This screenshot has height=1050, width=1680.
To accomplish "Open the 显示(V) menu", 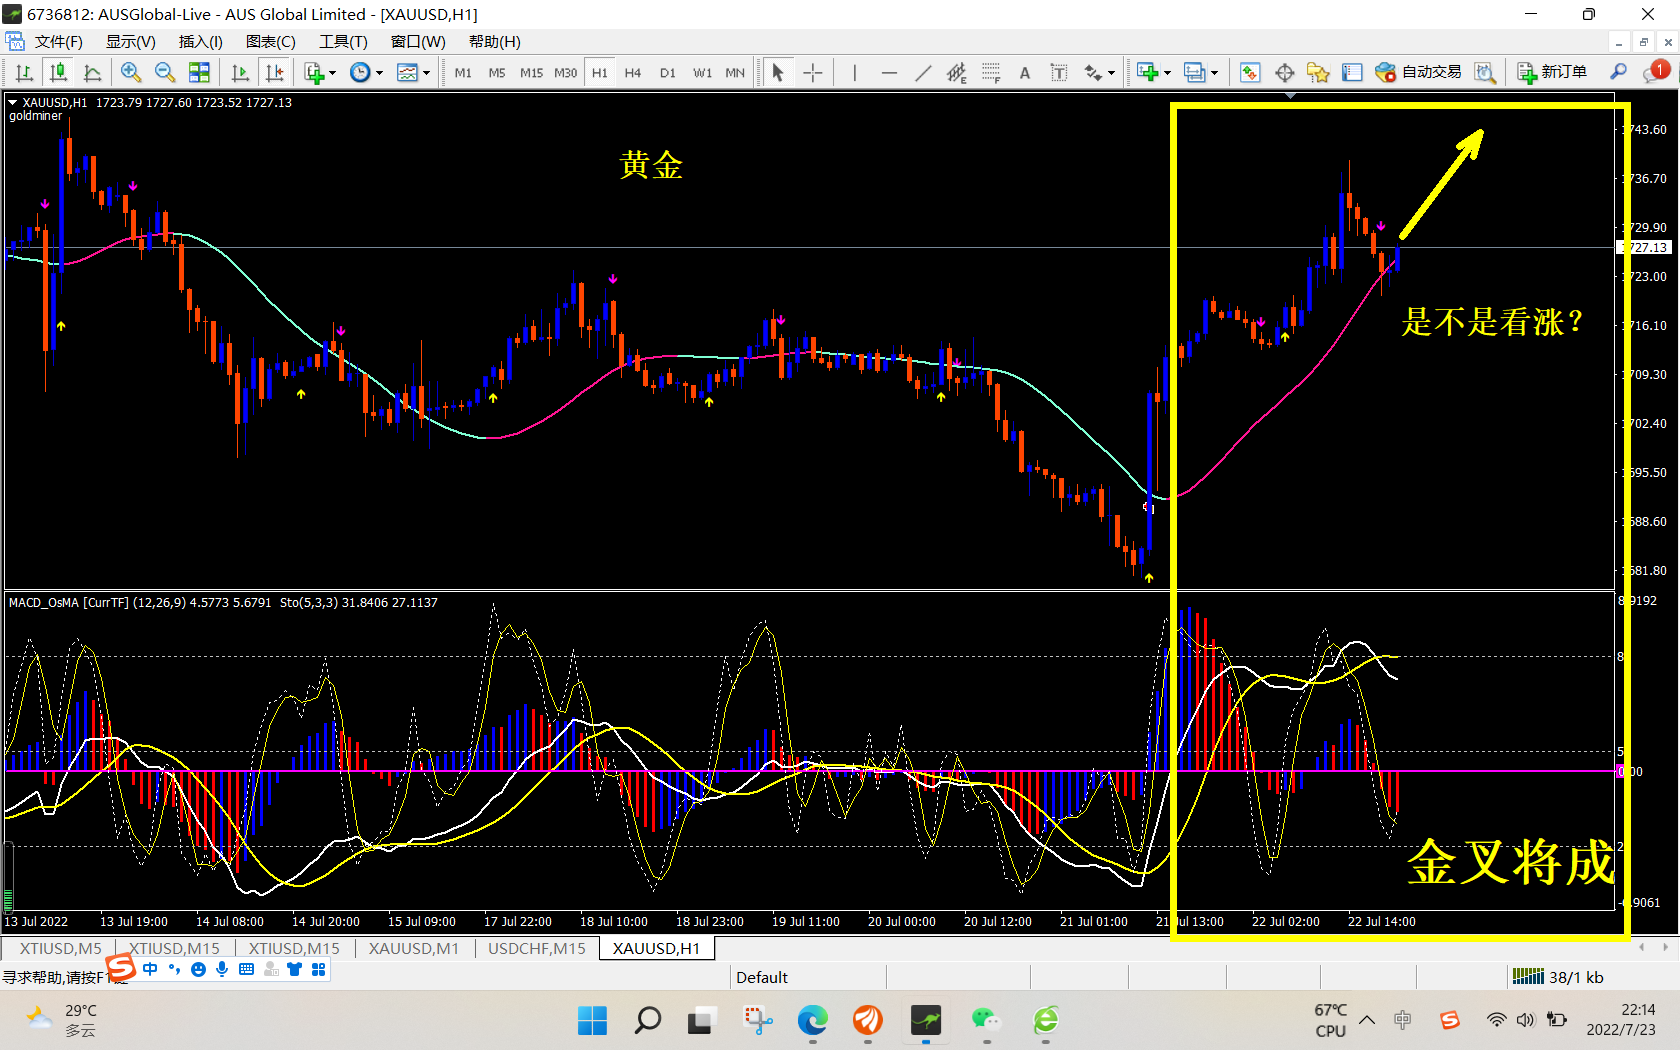I will tap(130, 41).
